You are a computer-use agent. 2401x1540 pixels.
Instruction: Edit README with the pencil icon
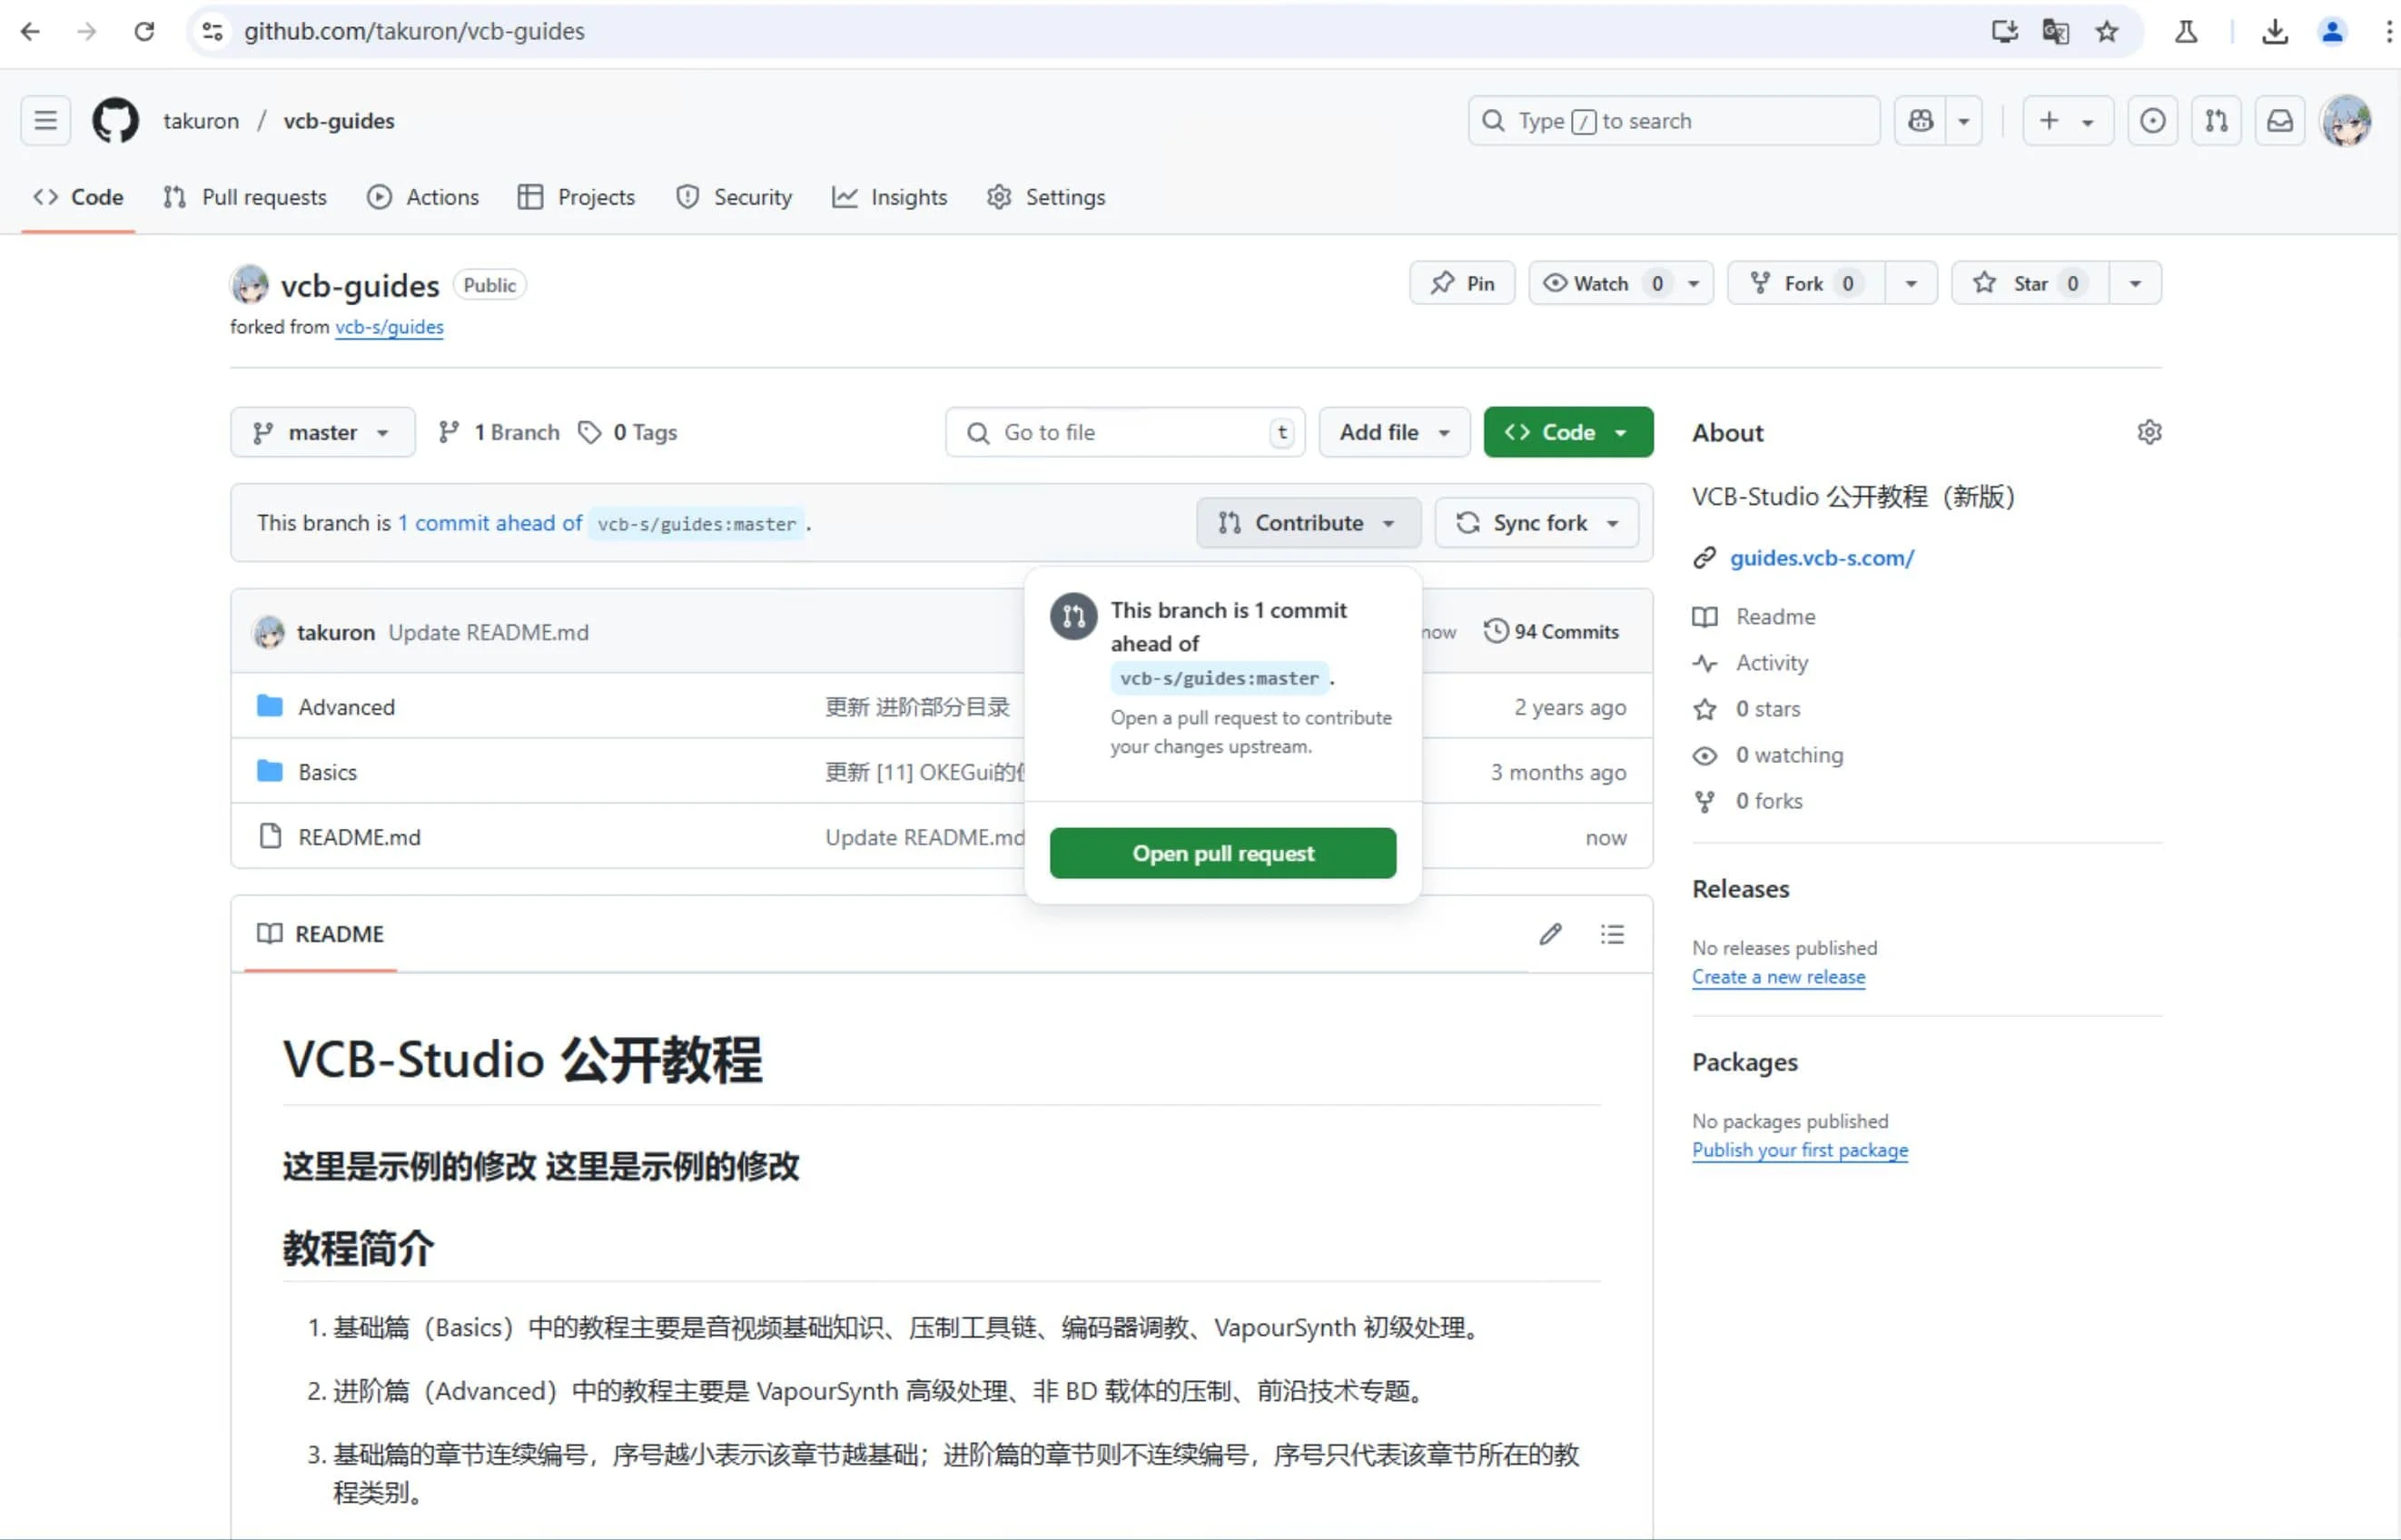click(x=1550, y=934)
